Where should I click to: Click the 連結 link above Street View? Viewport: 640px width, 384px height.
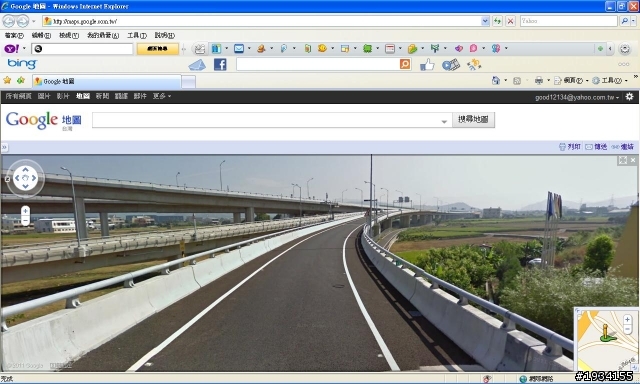[x=622, y=147]
